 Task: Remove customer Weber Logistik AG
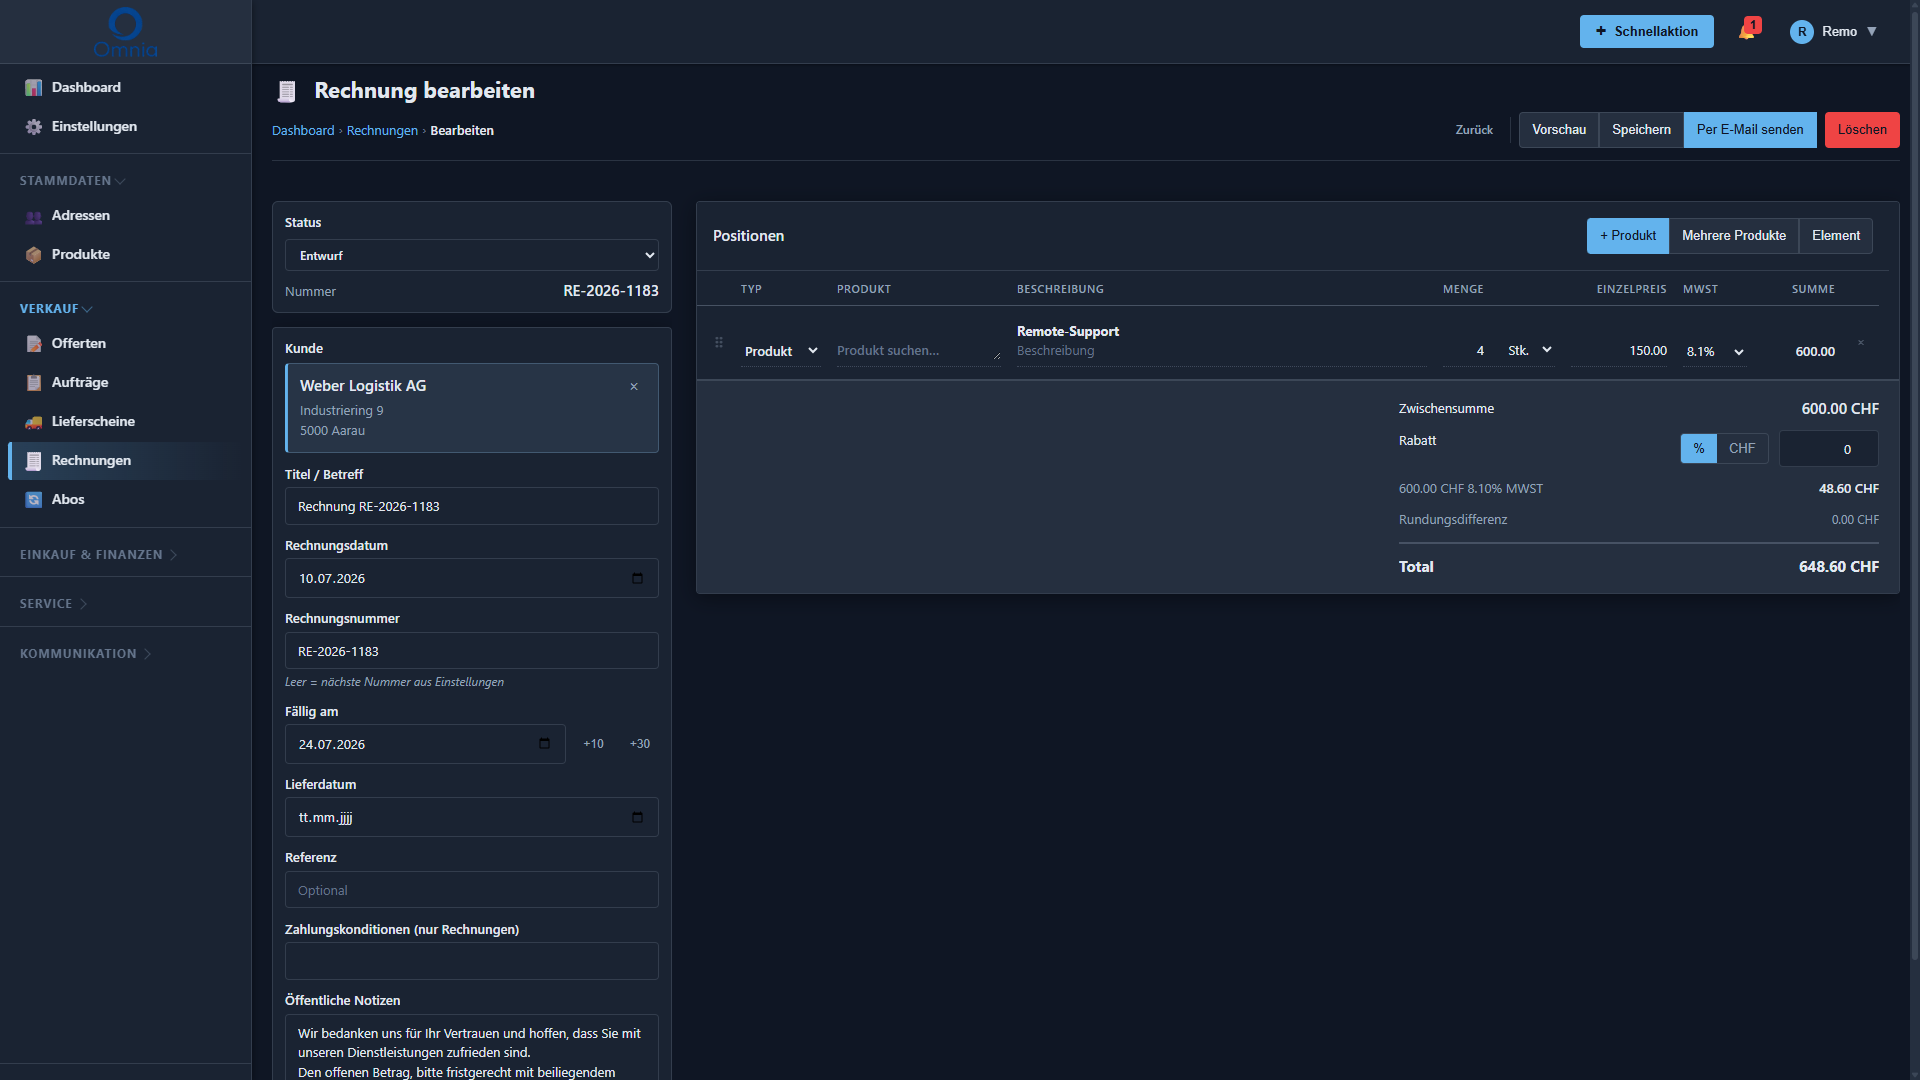[634, 386]
